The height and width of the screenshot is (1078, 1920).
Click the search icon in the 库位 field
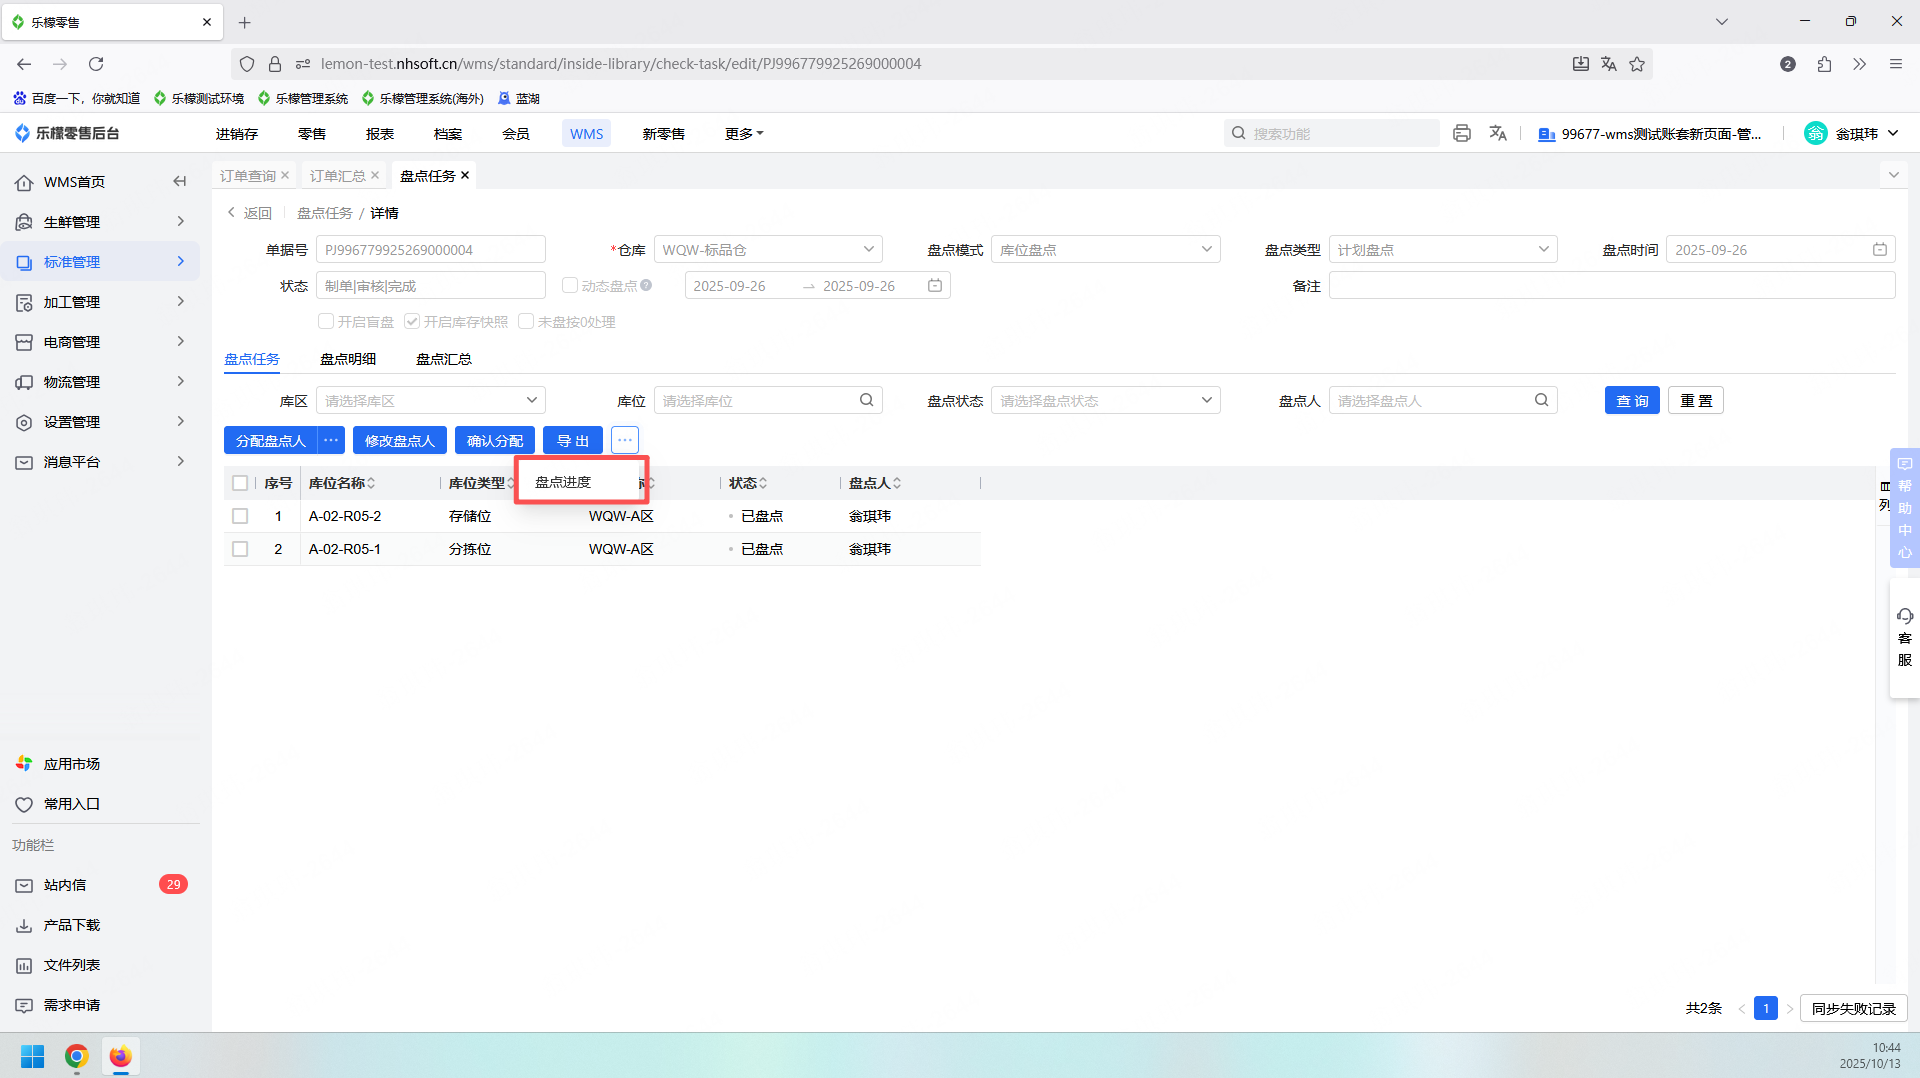[x=867, y=400]
